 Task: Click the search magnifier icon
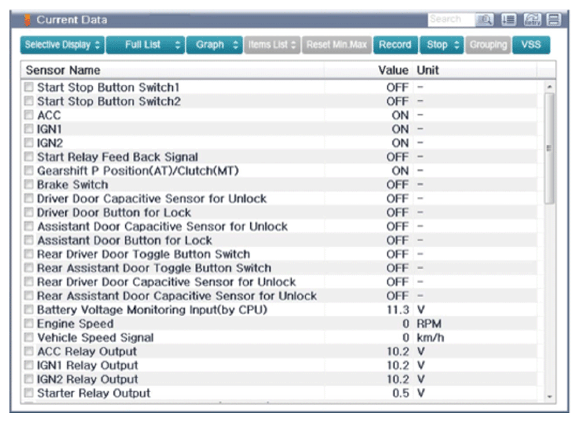point(485,20)
